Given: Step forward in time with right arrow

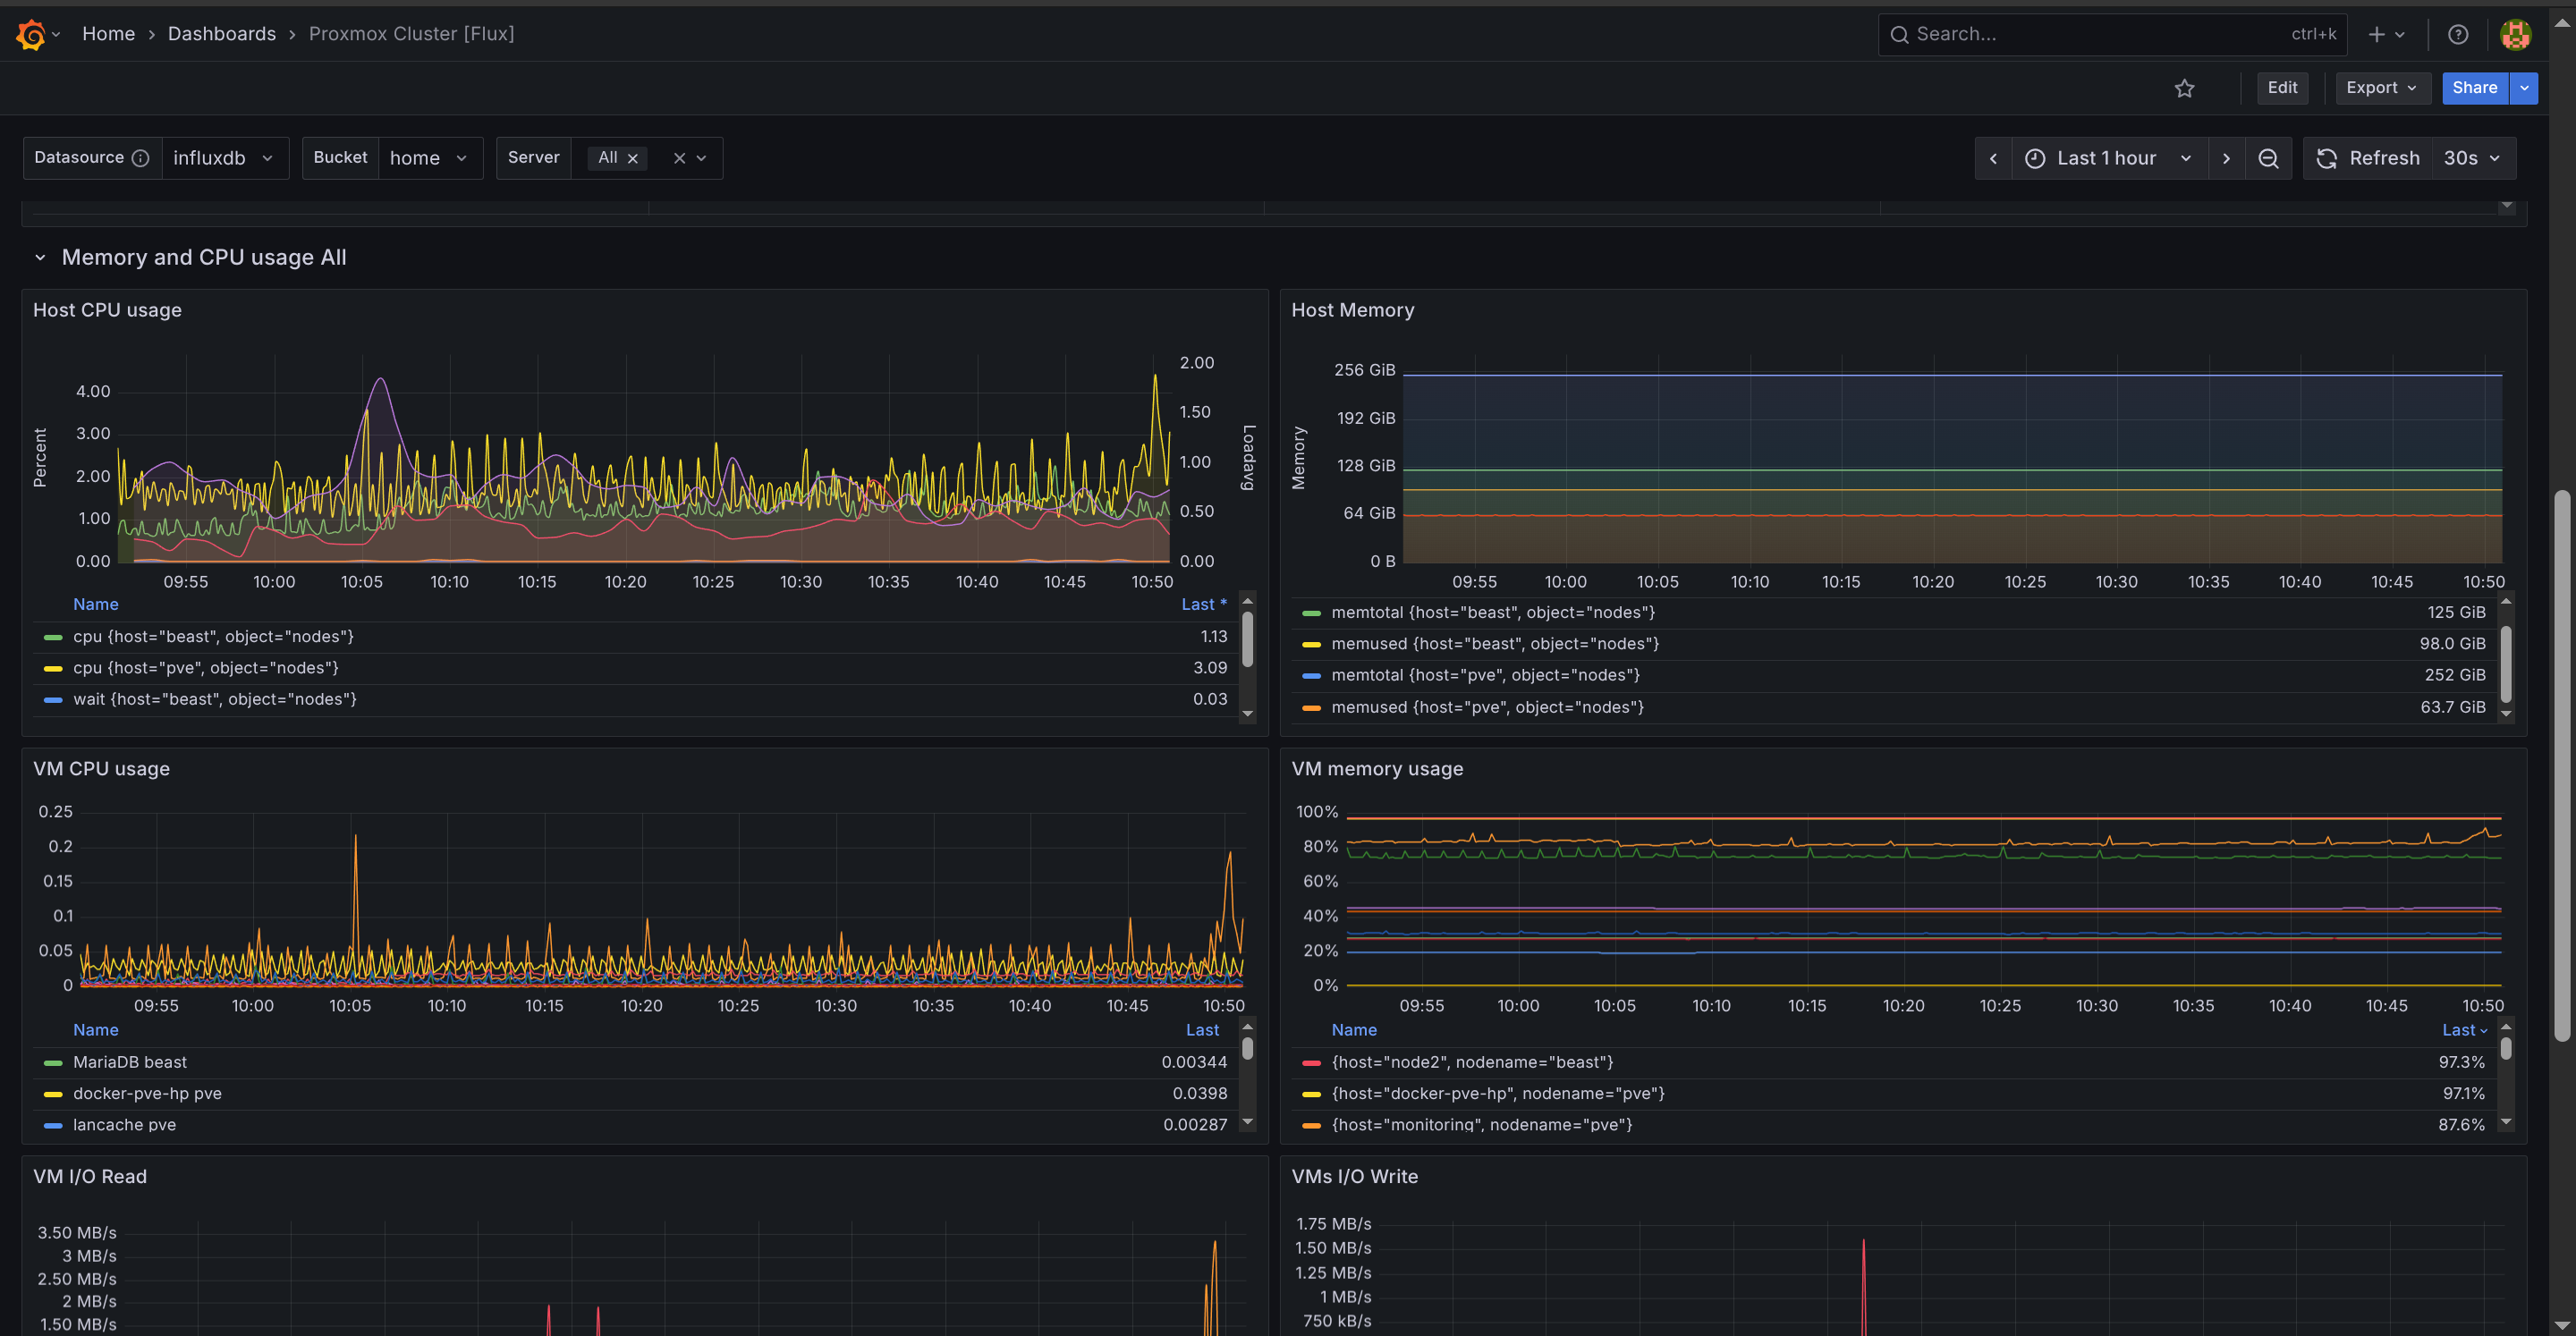Looking at the screenshot, I should (2227, 158).
